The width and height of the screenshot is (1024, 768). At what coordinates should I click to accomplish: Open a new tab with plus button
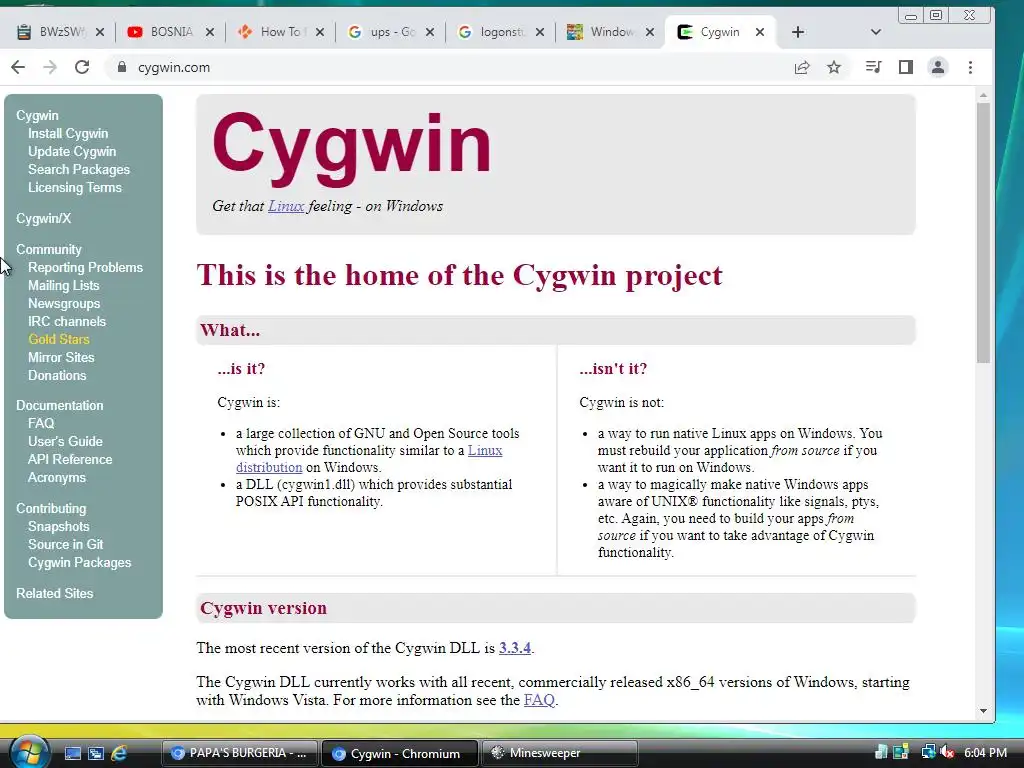click(798, 32)
